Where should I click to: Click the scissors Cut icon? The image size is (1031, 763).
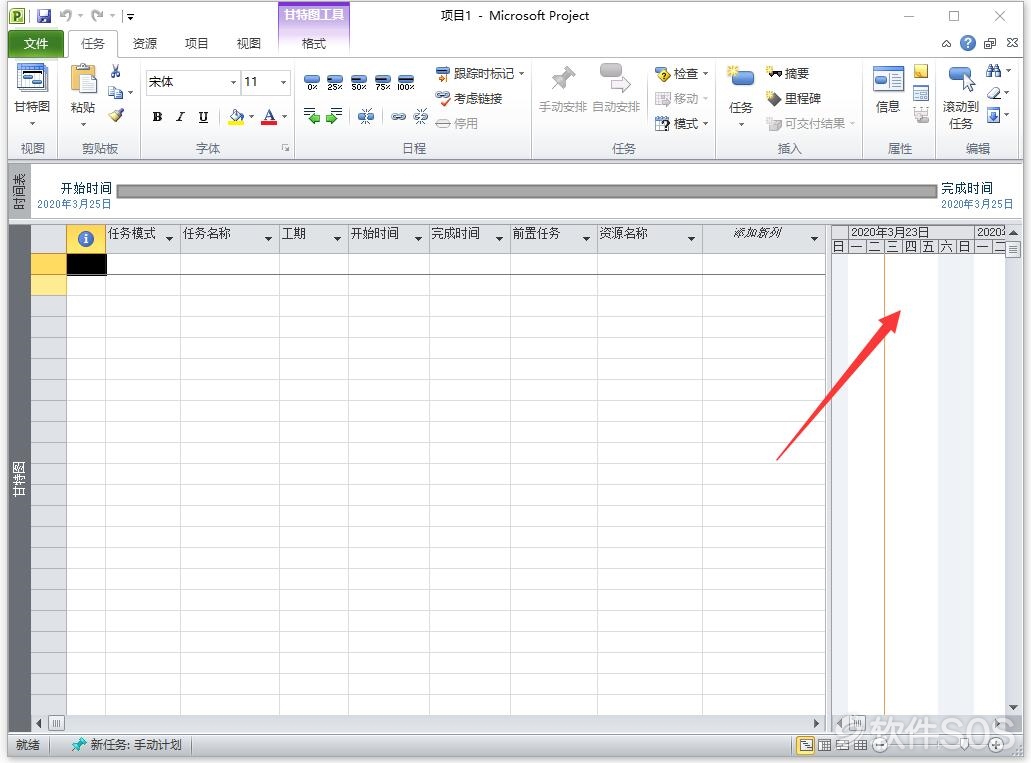pos(116,71)
